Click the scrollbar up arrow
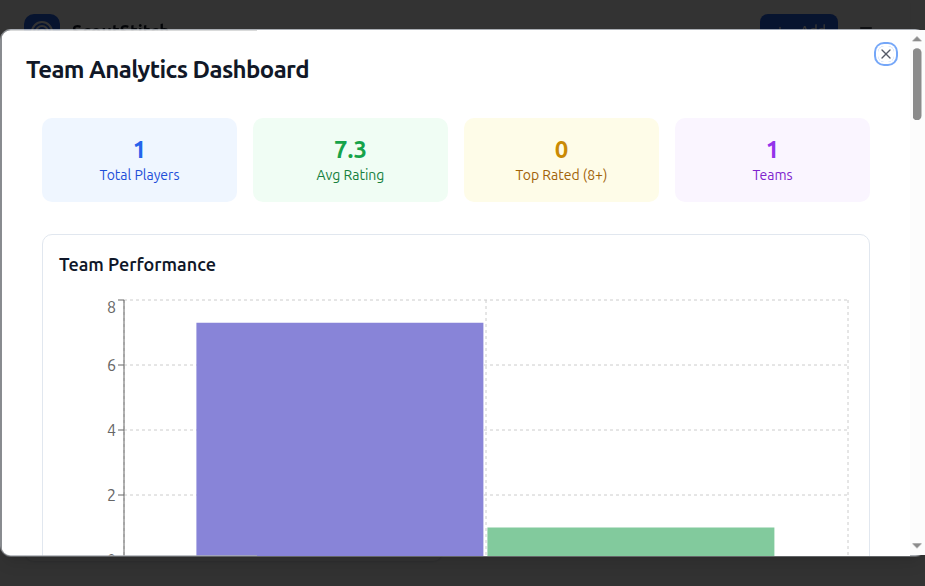925x586 pixels. pos(915,38)
